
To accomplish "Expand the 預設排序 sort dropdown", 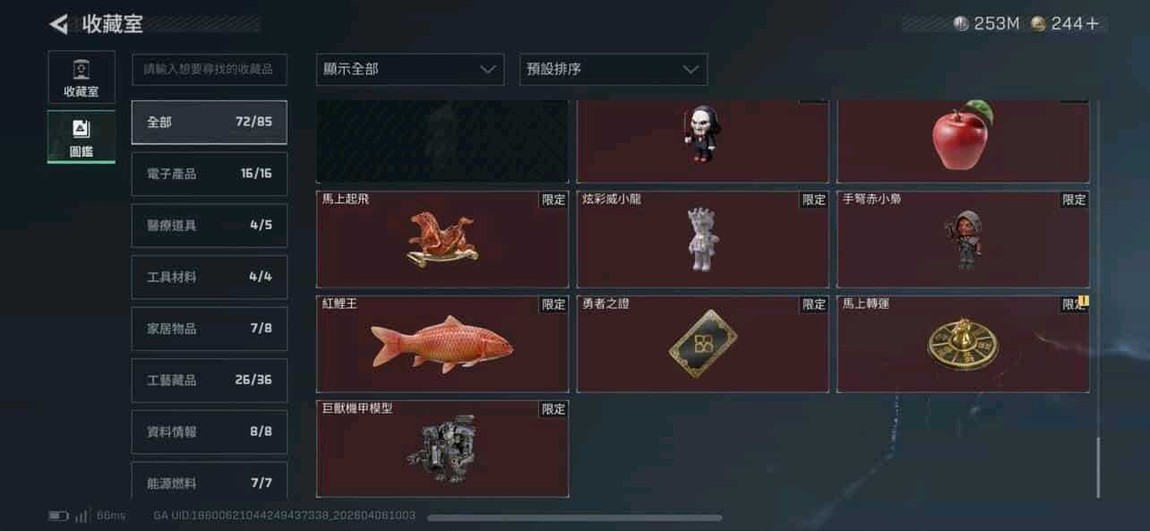I will [613, 70].
